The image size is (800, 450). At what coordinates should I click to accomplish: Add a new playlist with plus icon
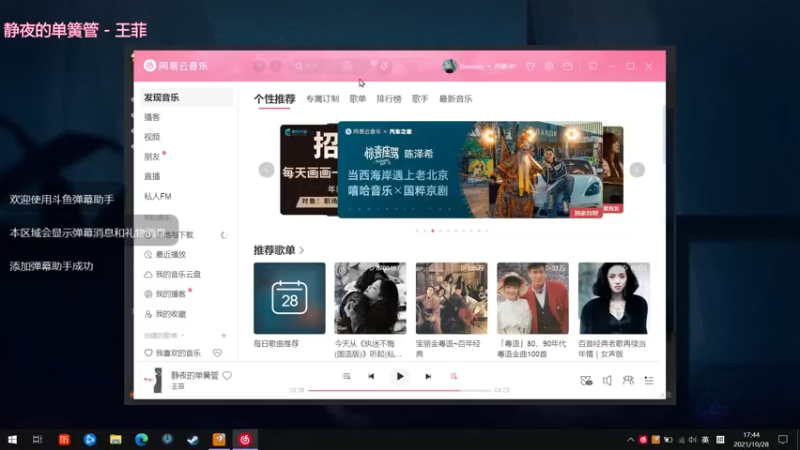[223, 336]
